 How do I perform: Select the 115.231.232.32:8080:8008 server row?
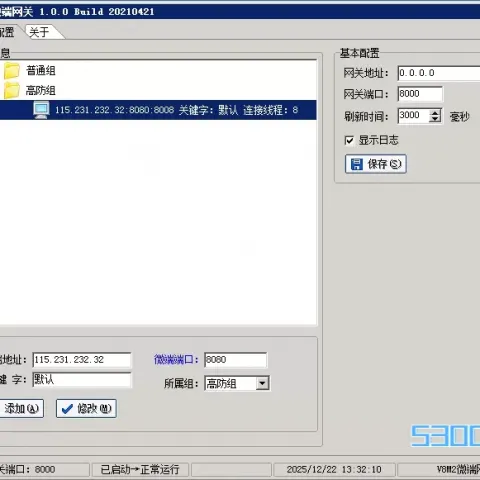pos(158,110)
